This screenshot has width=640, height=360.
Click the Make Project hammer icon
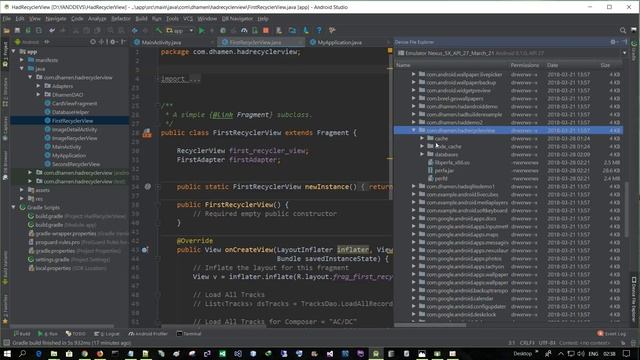coord(158,30)
